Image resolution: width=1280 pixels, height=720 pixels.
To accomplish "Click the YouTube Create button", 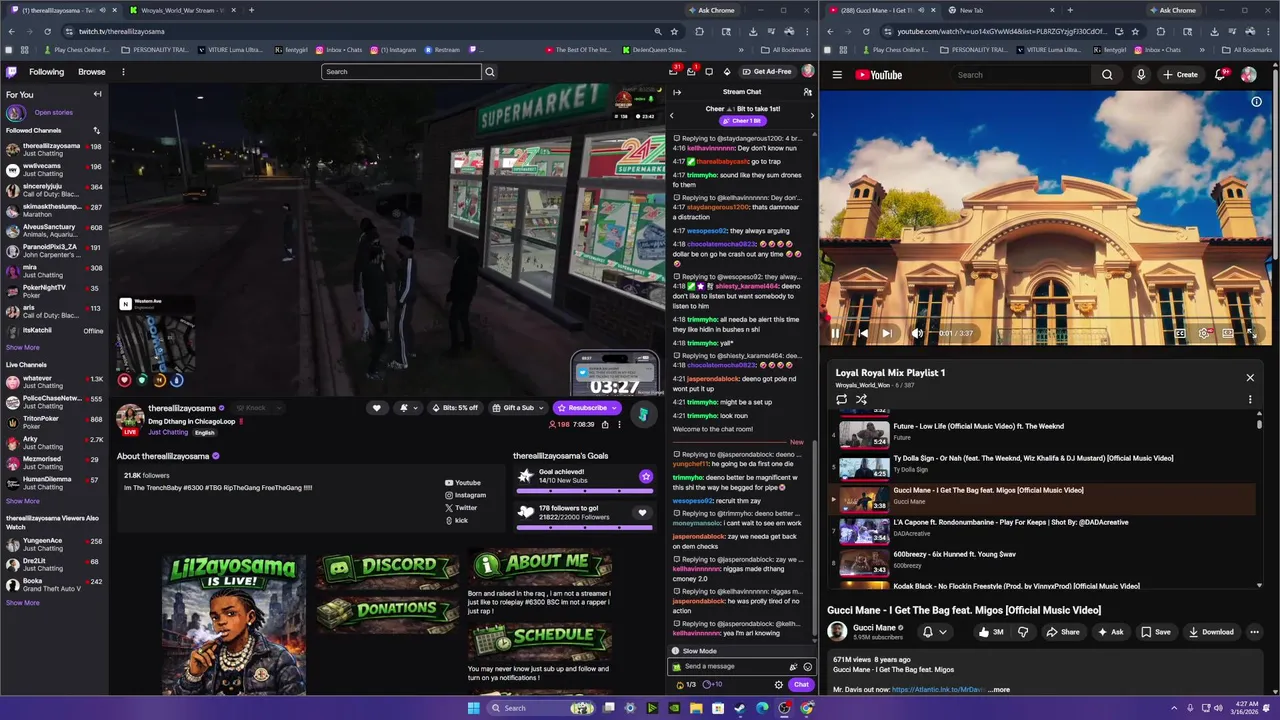I will pos(1180,75).
